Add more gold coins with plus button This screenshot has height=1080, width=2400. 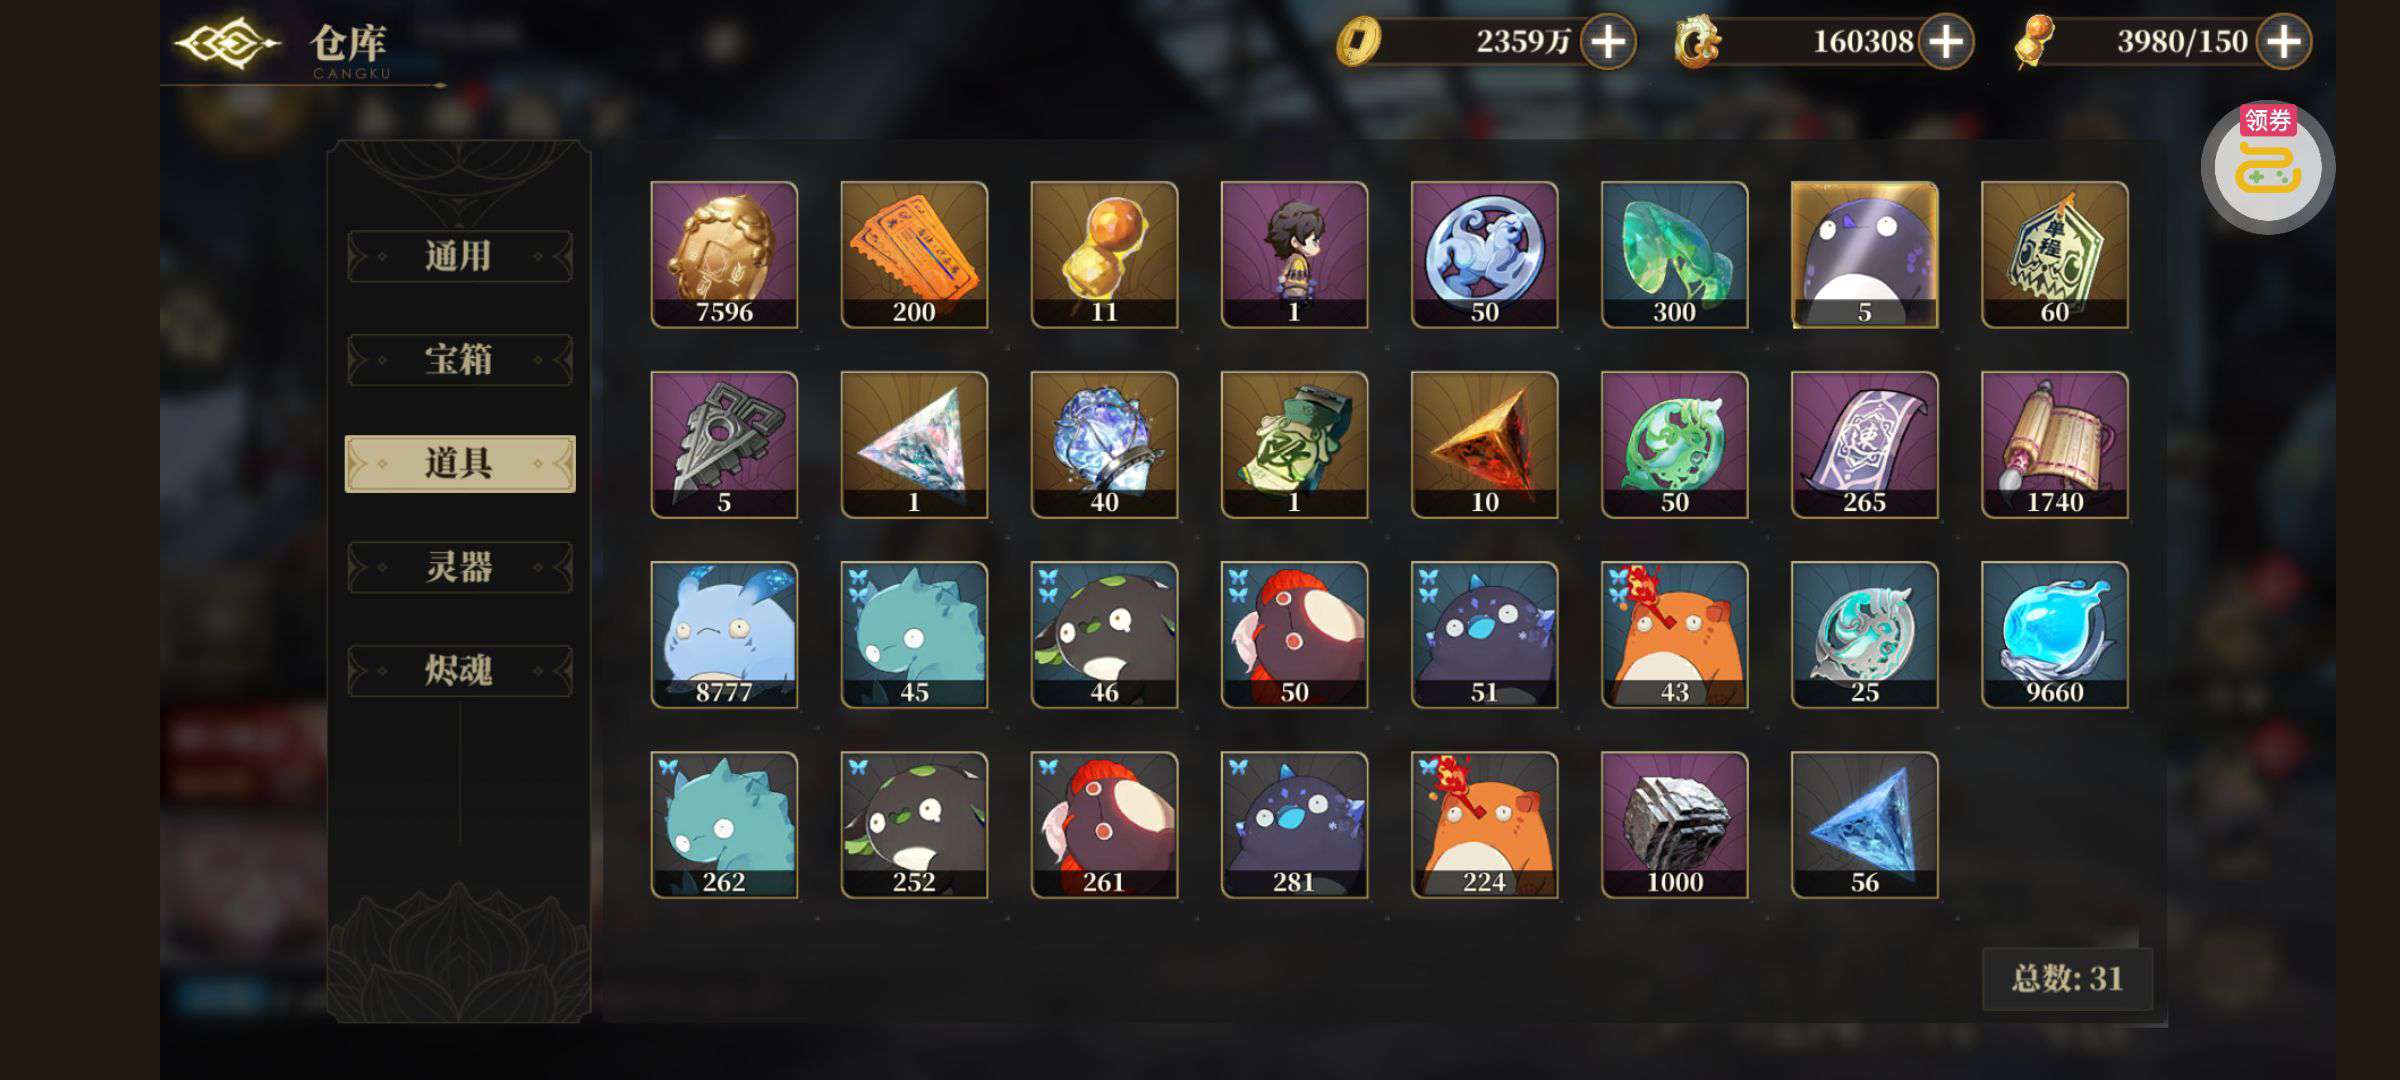point(1607,42)
